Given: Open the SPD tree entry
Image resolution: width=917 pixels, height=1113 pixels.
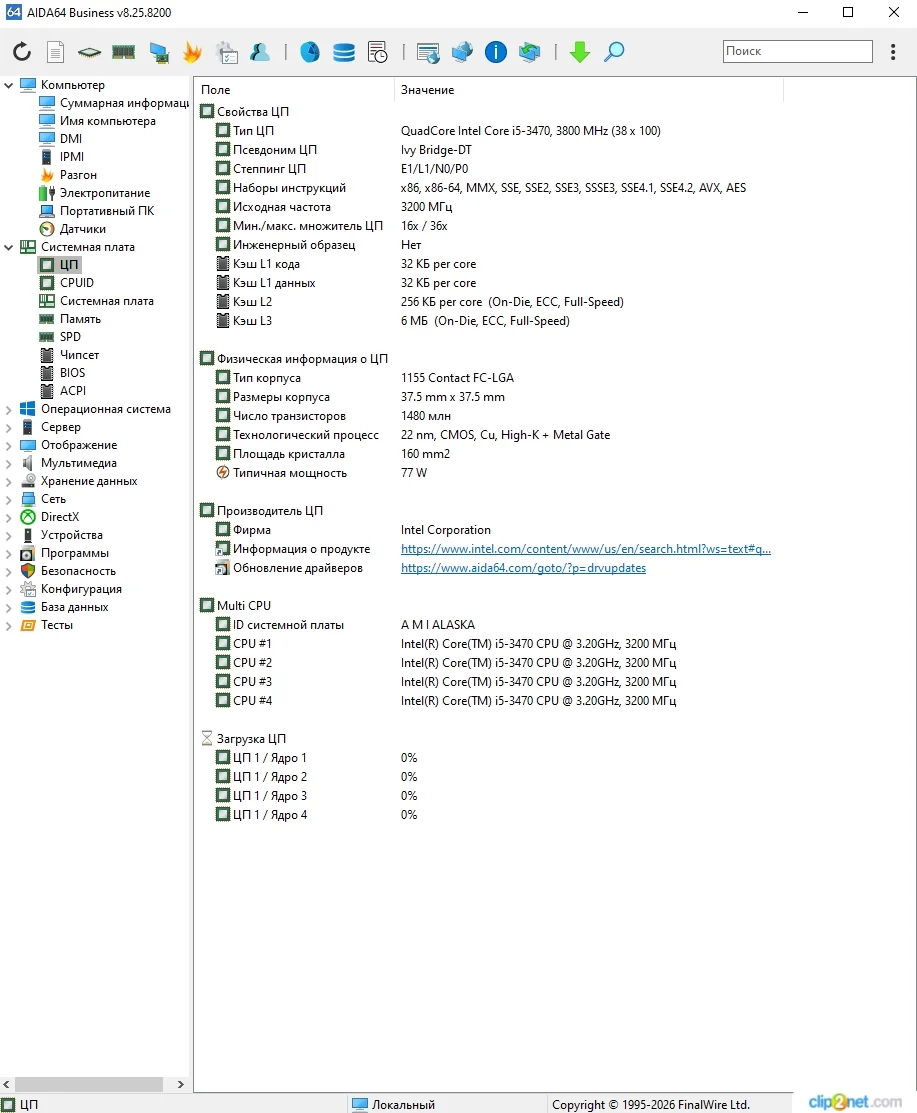Looking at the screenshot, I should [61, 336].
